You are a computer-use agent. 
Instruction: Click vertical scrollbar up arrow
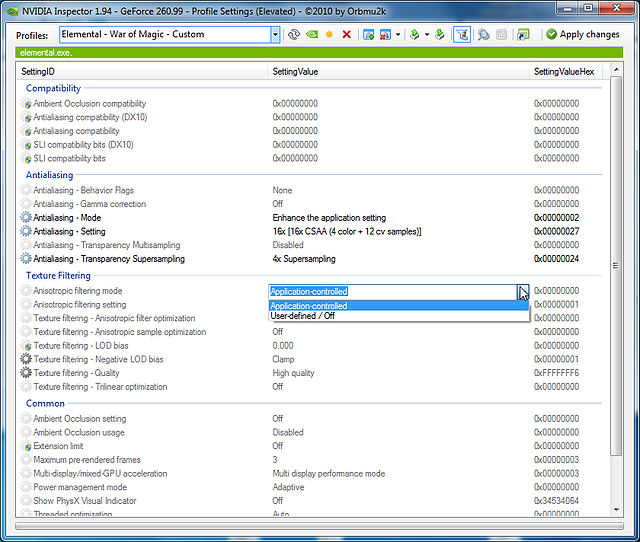tap(616, 70)
